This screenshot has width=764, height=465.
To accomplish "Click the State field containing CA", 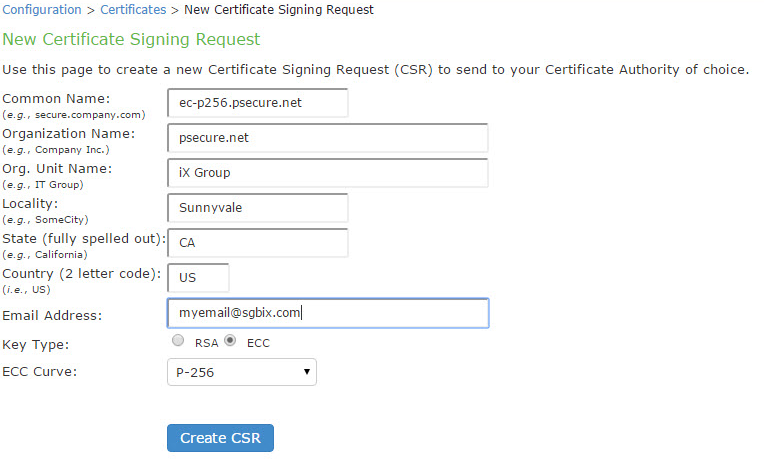I will [257, 243].
